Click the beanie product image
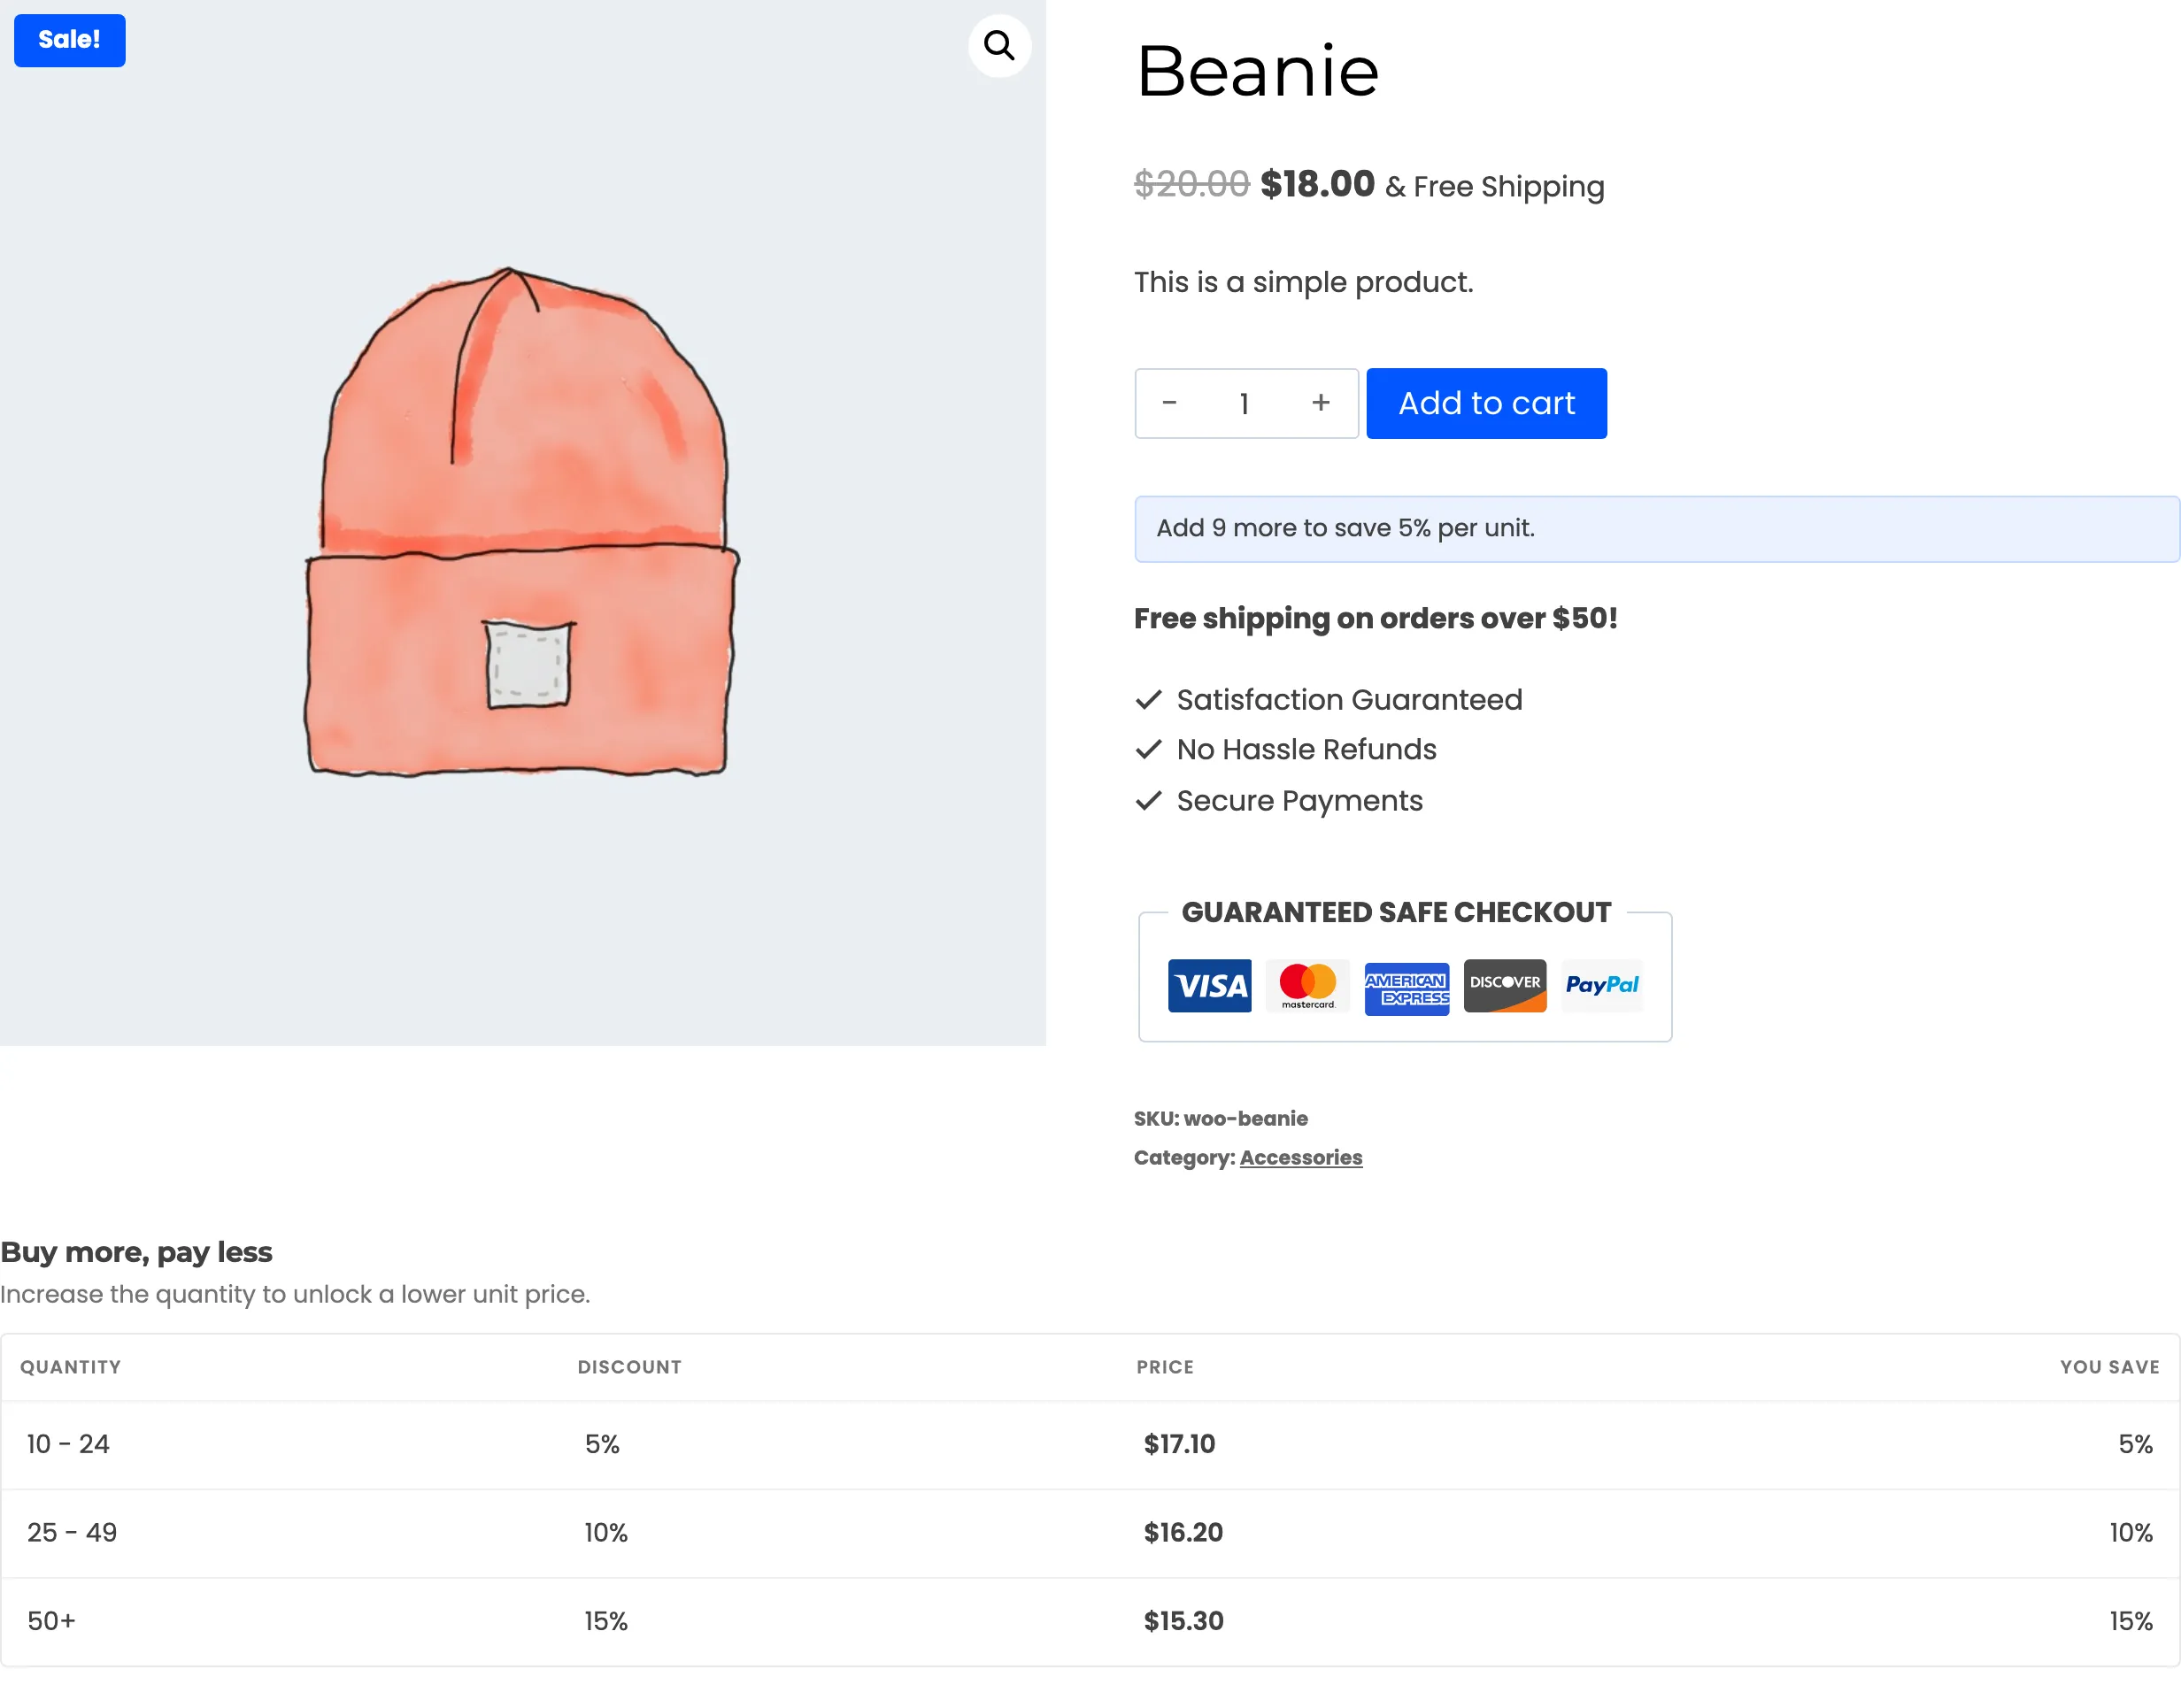Viewport: 2181px width, 1708px height. tap(522, 522)
